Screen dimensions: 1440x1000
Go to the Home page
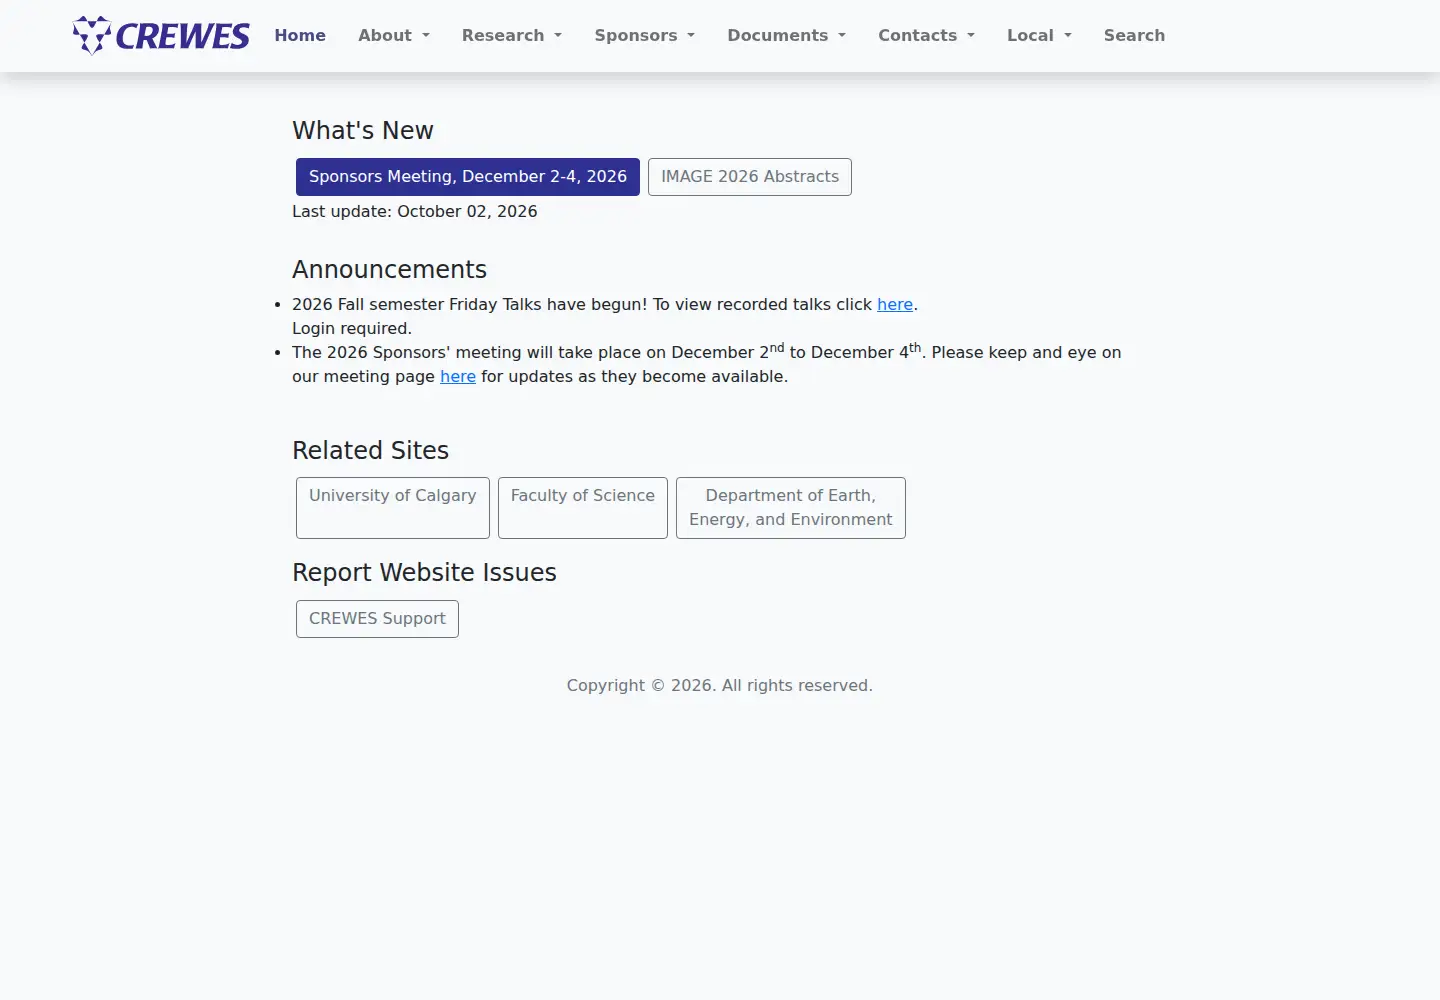tap(300, 35)
